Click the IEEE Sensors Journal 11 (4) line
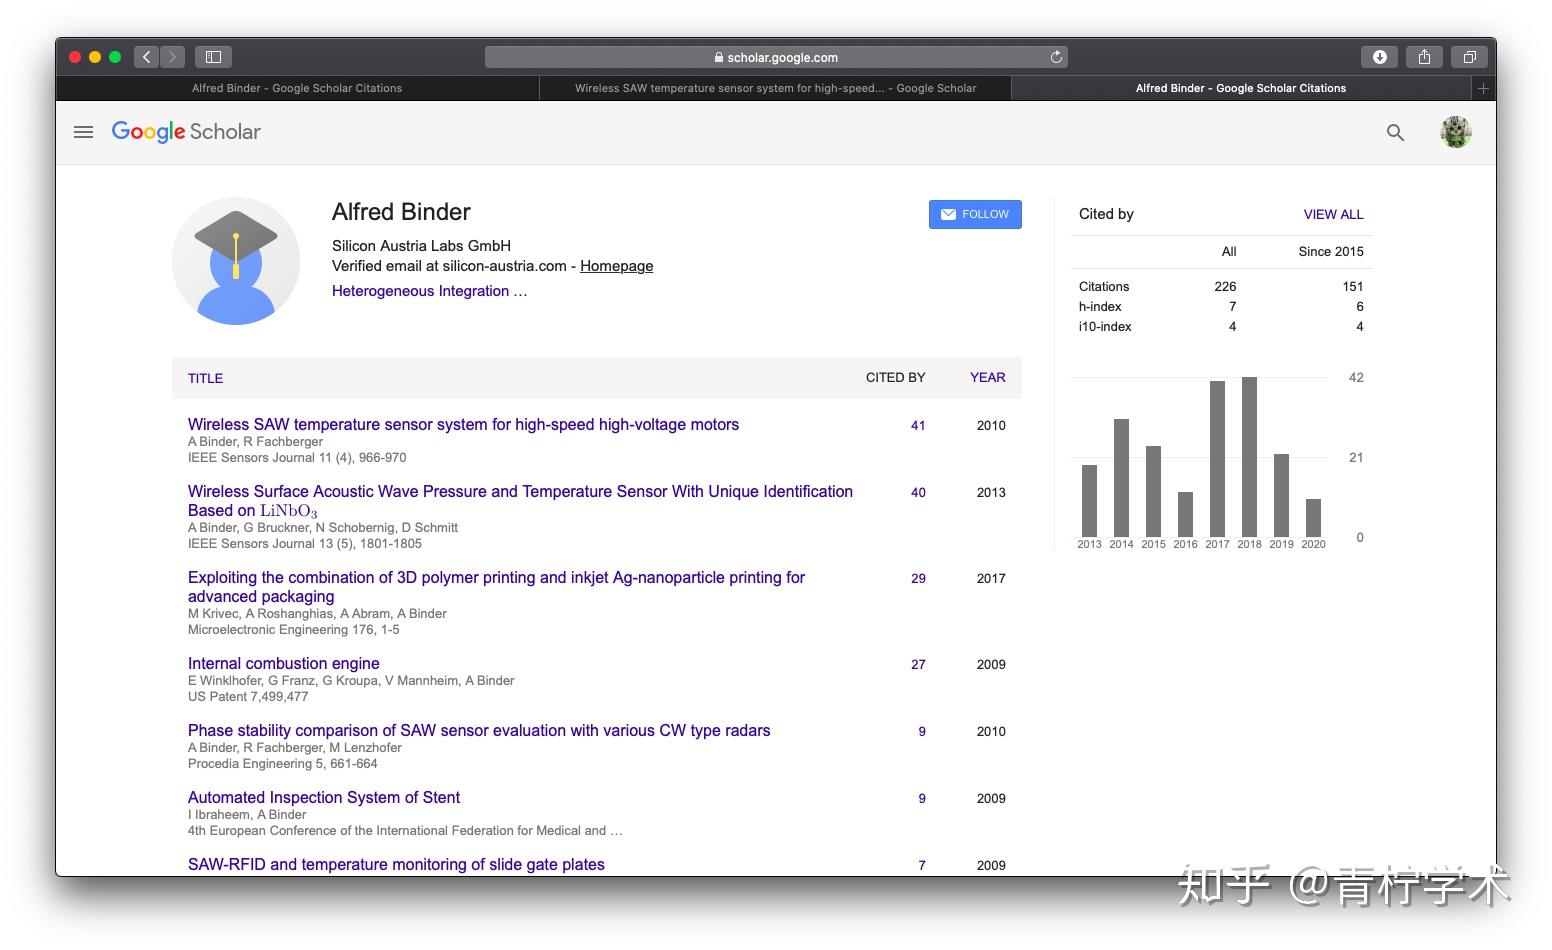Screen dimensions: 1552x950 297,458
